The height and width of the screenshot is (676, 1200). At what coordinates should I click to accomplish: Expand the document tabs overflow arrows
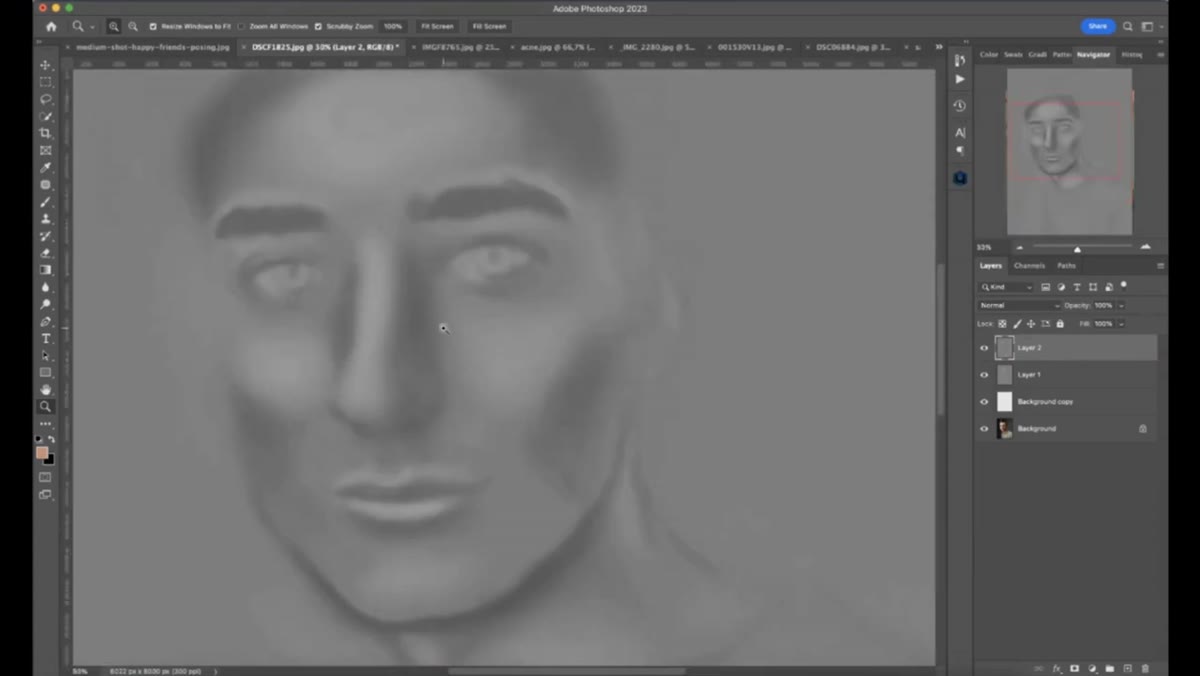pos(939,47)
